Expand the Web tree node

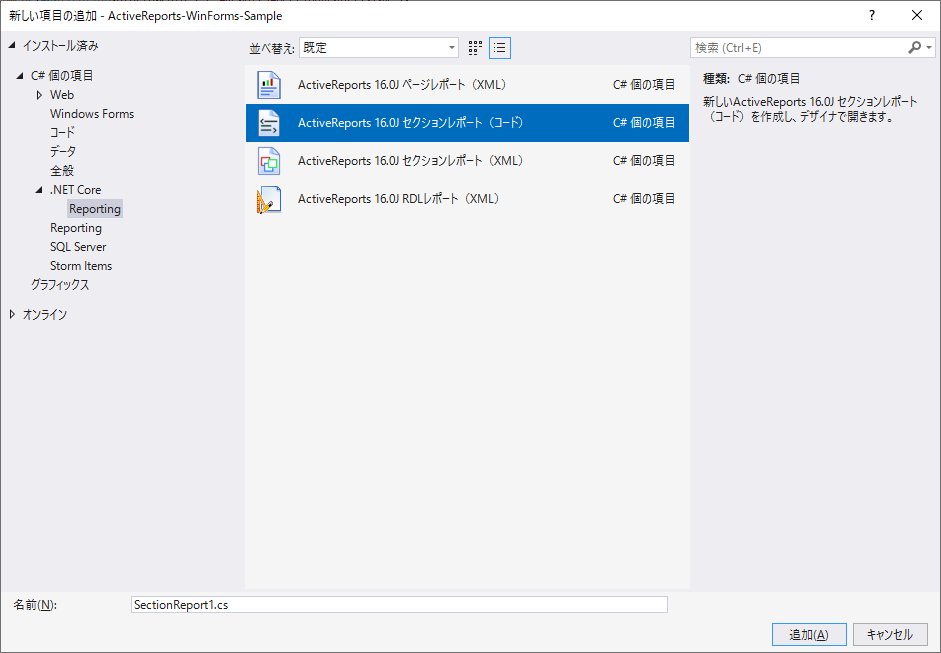(40, 95)
